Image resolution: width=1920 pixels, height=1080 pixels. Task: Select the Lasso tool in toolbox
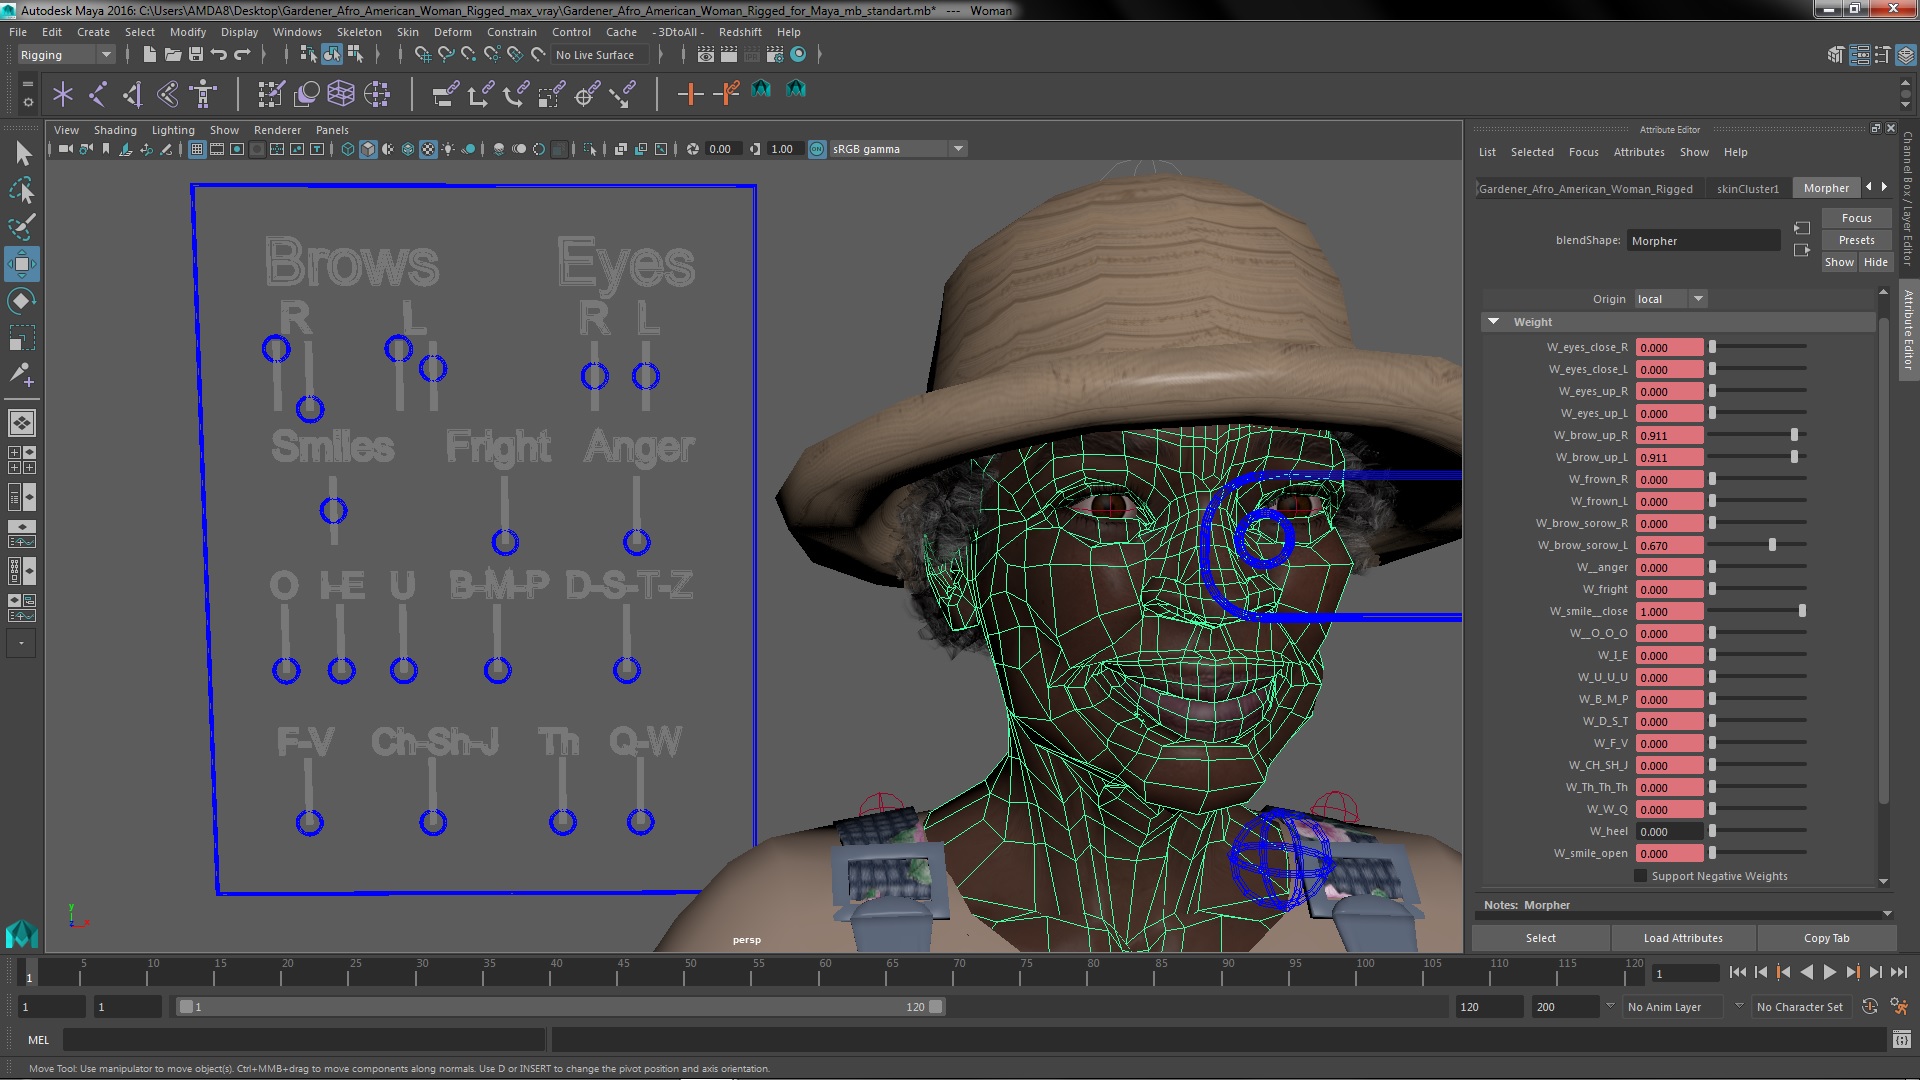pyautogui.click(x=22, y=190)
